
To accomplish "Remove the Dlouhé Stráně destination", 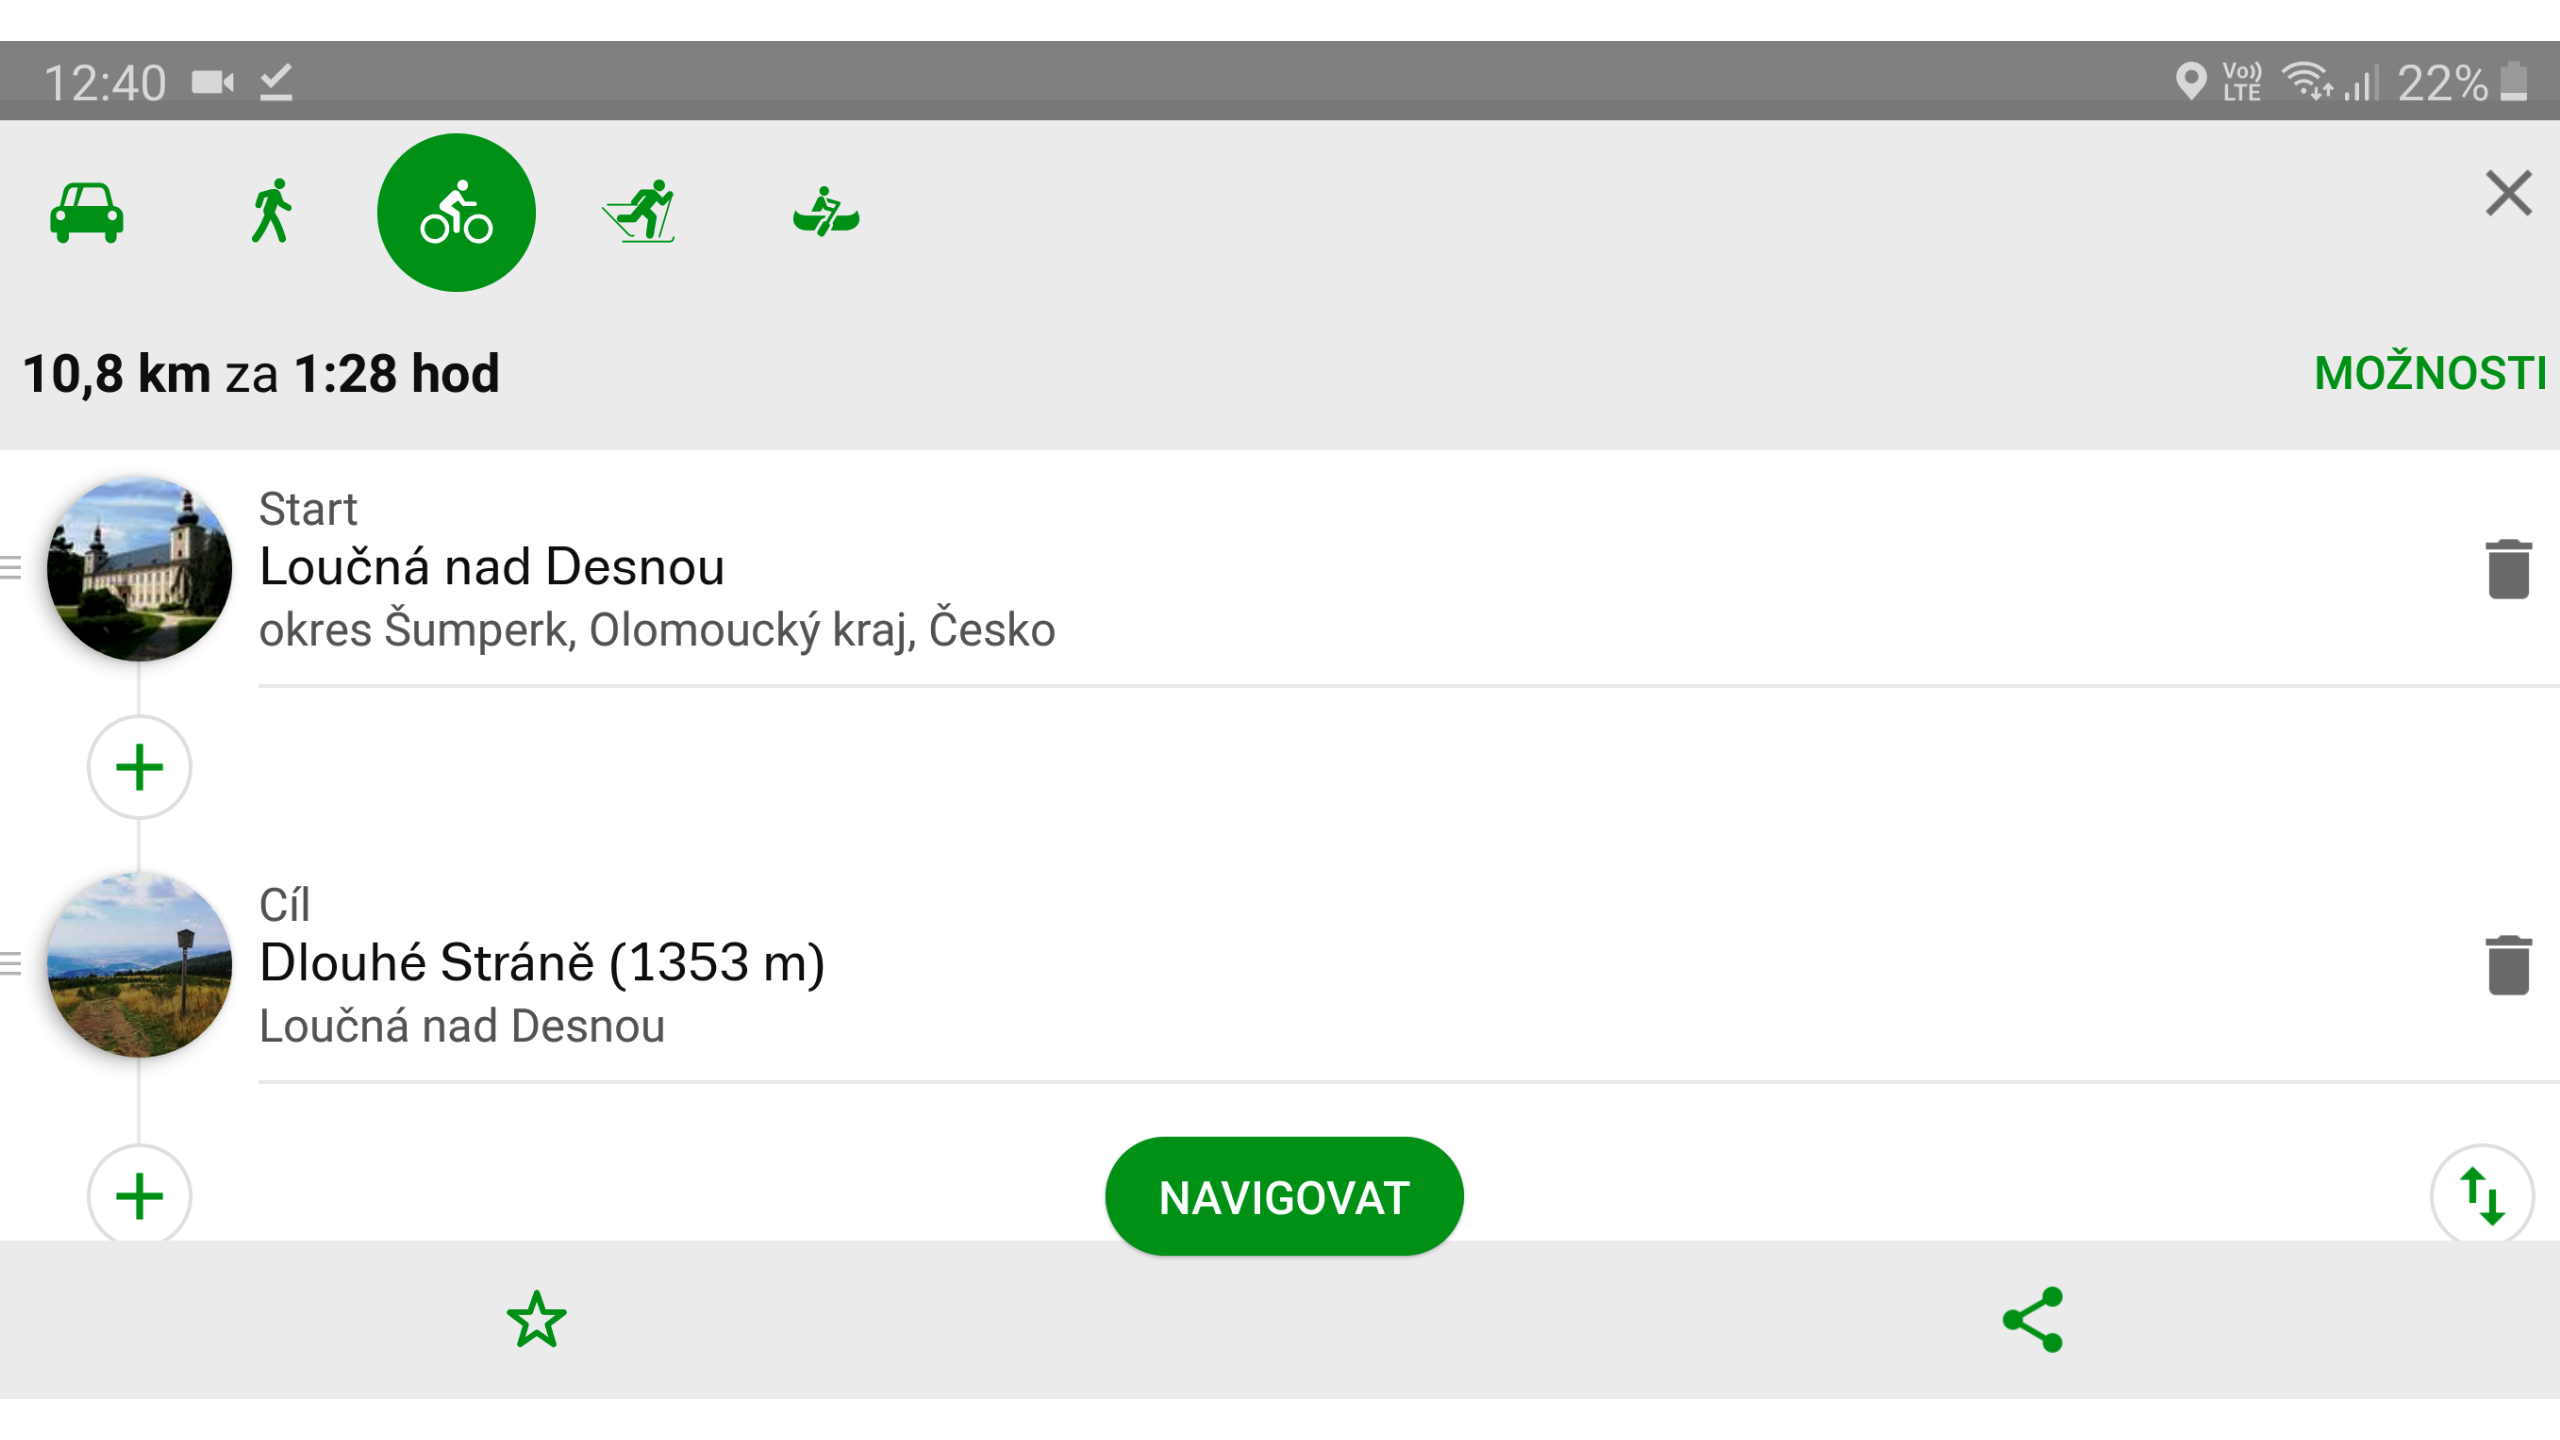I will (x=2508, y=965).
